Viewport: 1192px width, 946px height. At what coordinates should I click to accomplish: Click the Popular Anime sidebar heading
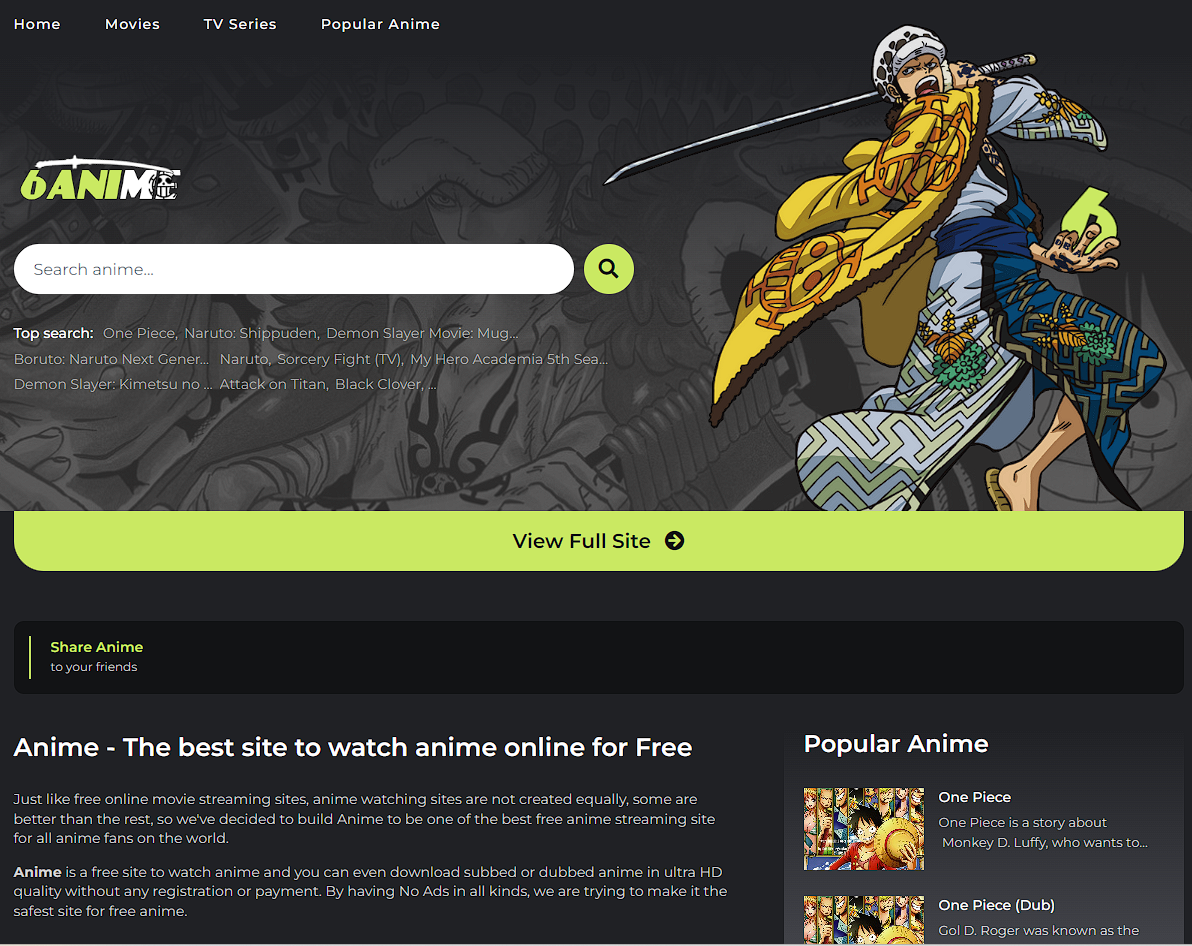click(x=896, y=744)
